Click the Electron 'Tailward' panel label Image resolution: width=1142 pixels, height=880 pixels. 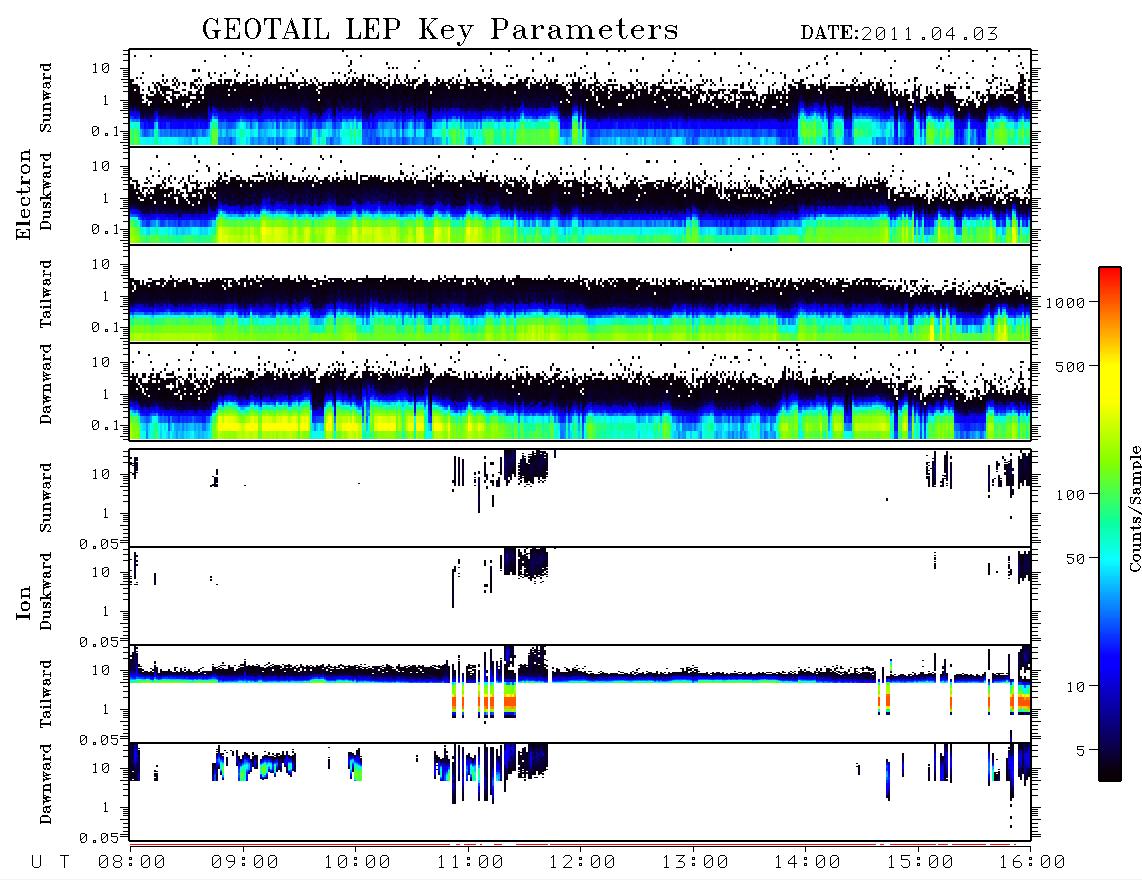pos(46,294)
